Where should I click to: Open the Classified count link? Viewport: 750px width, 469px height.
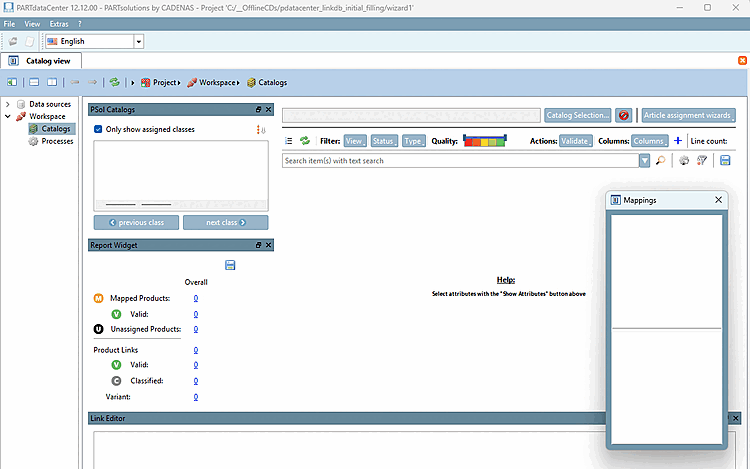click(196, 381)
